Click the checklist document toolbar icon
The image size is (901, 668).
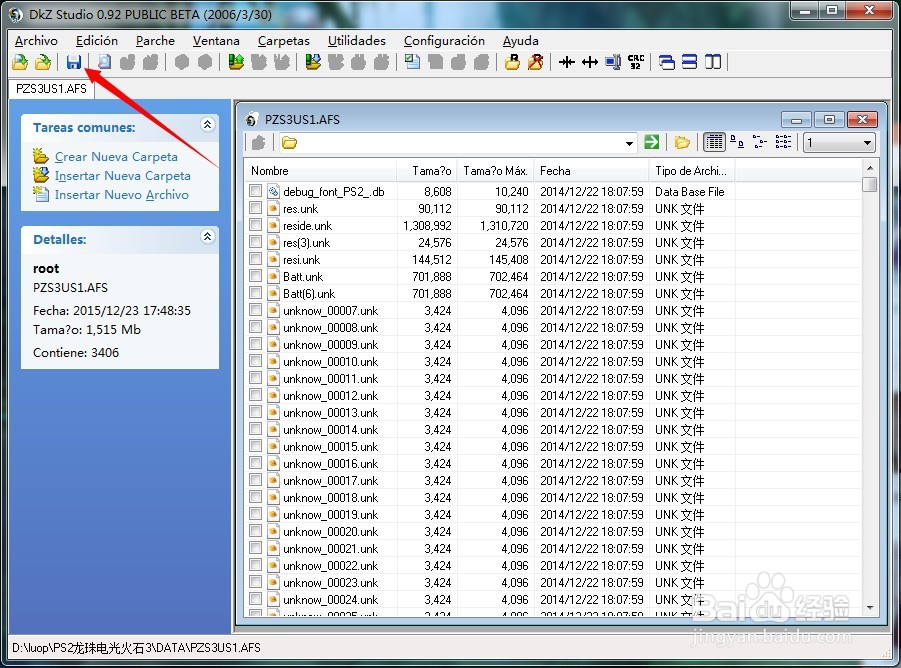pos(412,61)
